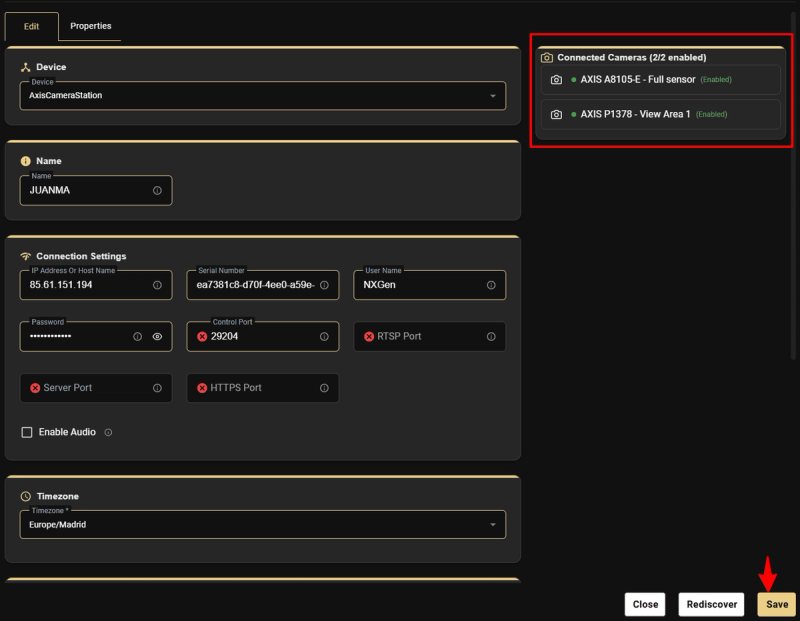
Task: Select the AXIS P1378 View Area 1 camera
Action: 660,114
